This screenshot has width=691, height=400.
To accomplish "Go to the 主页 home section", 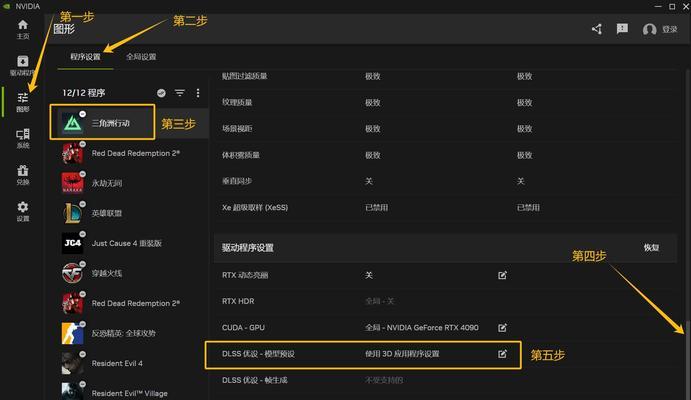I will (22, 29).
